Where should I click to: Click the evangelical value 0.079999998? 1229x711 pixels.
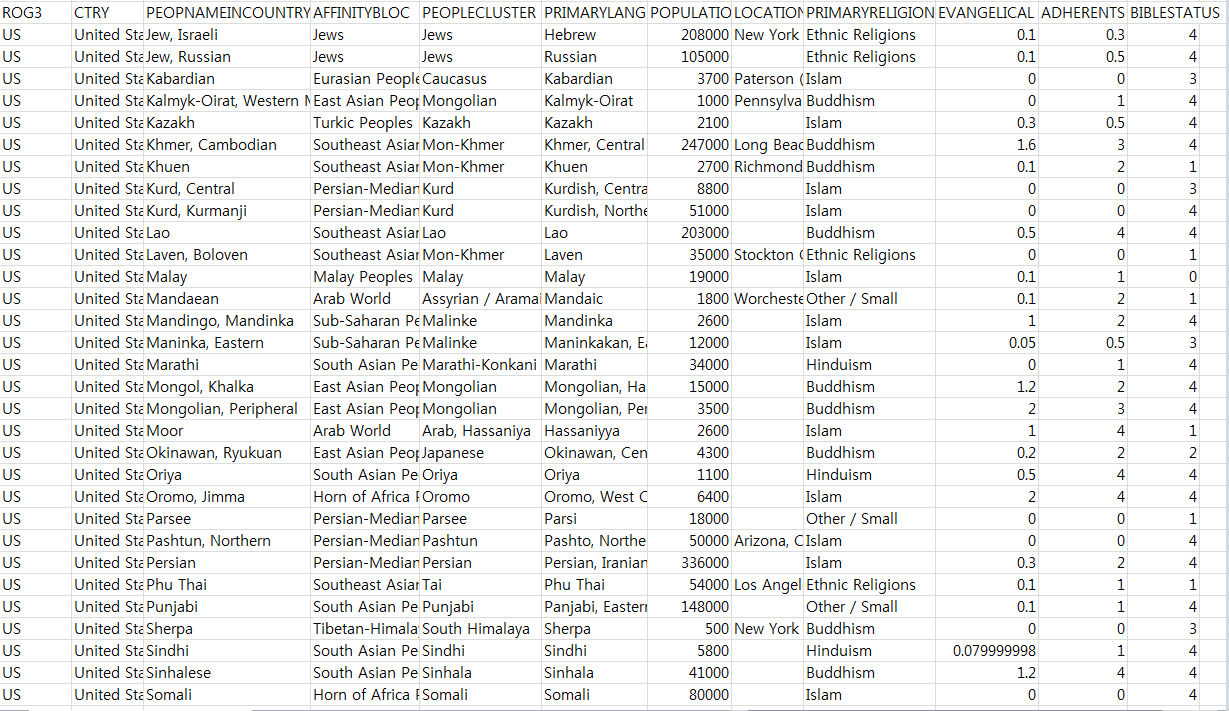pos(988,651)
